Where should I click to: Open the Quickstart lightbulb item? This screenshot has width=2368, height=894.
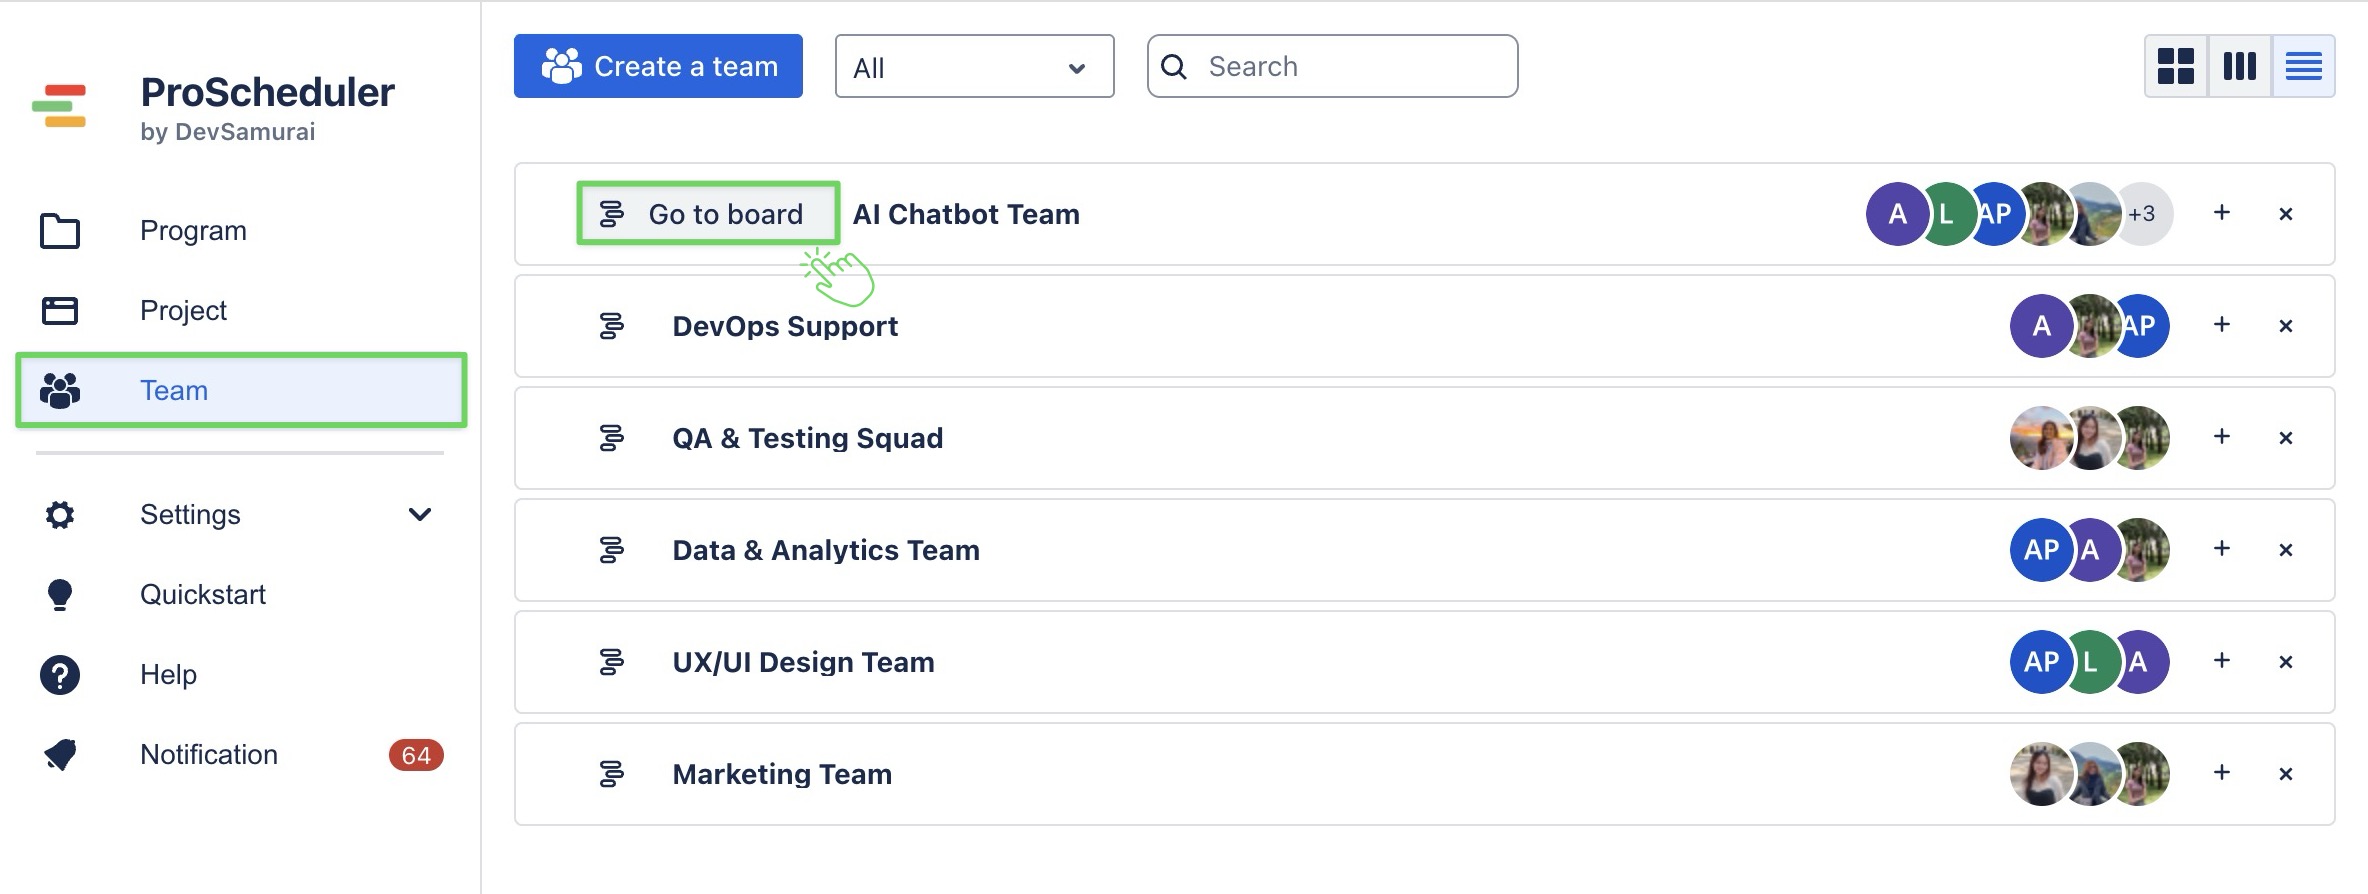point(203,595)
